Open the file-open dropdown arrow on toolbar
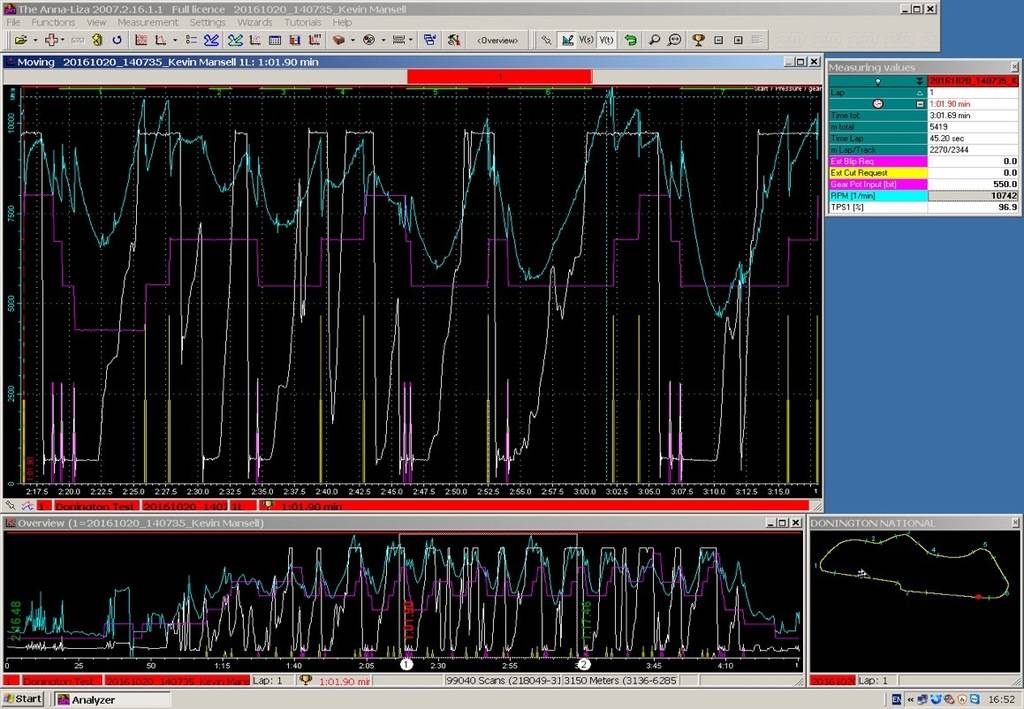Screen dimensions: 1024x709 point(34,40)
